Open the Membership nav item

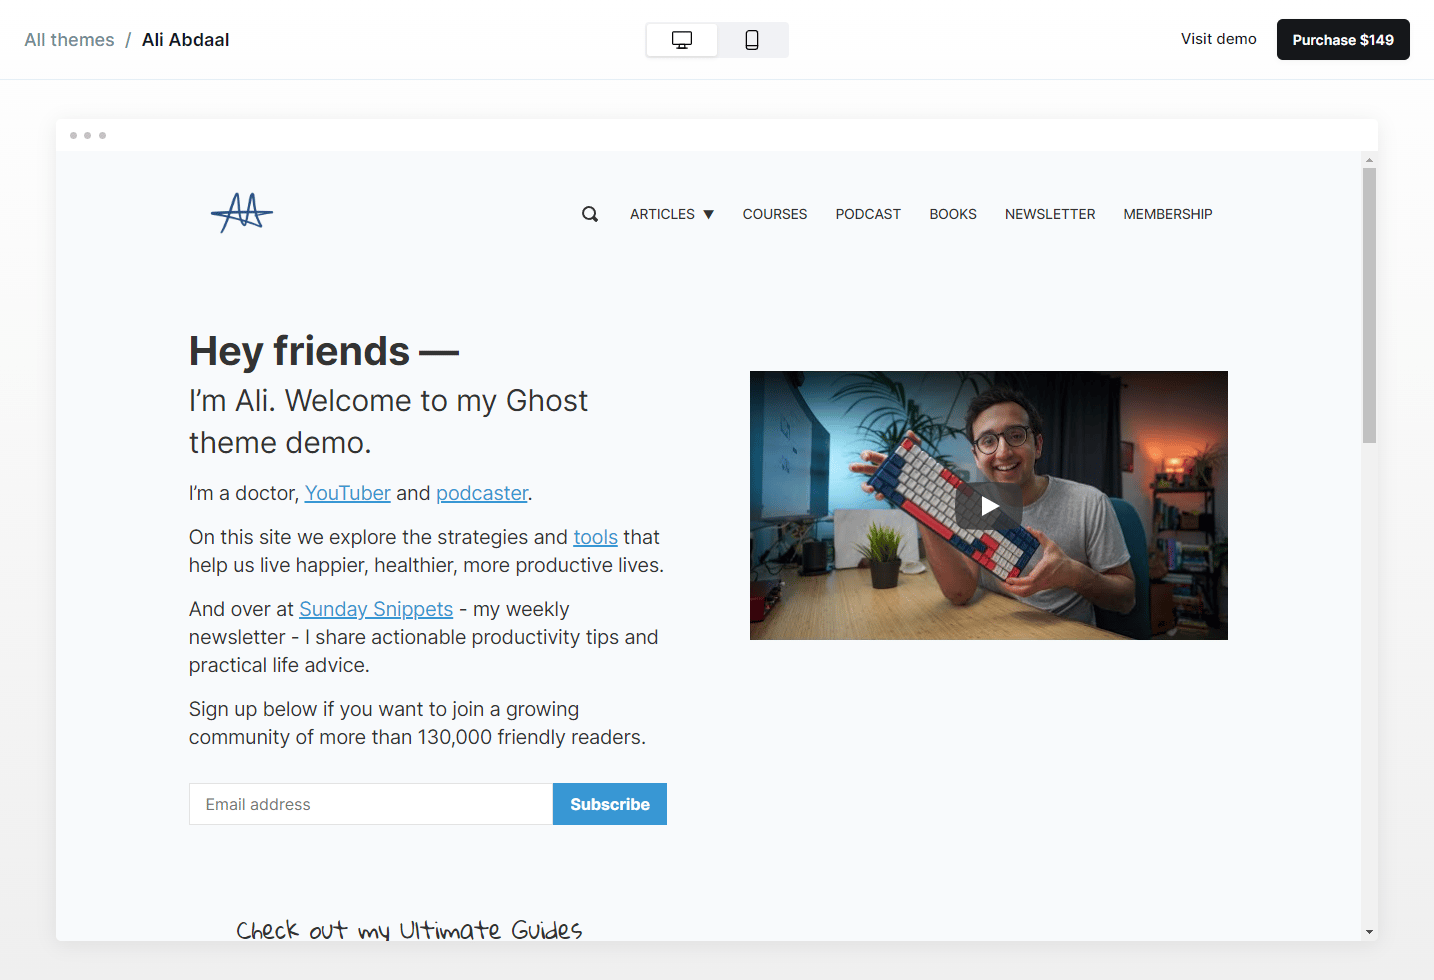tap(1168, 214)
